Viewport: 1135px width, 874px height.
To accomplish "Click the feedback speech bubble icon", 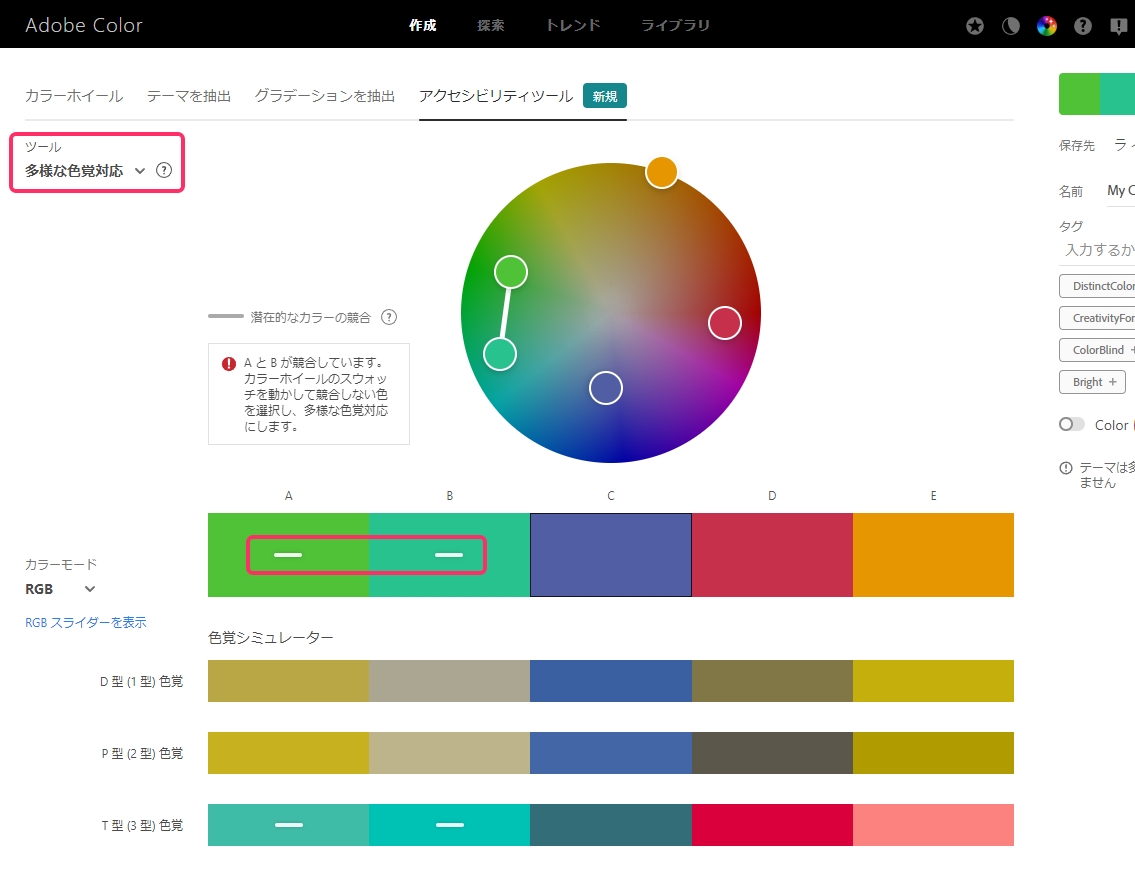I will coord(1118,26).
